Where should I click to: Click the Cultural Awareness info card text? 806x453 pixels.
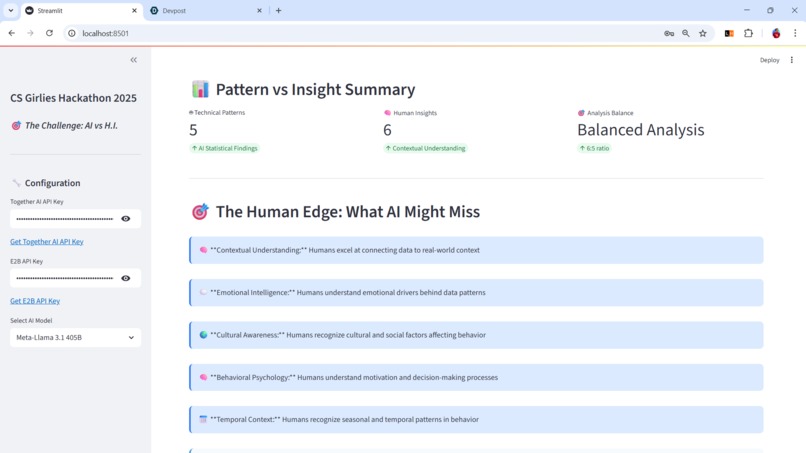[x=348, y=335]
